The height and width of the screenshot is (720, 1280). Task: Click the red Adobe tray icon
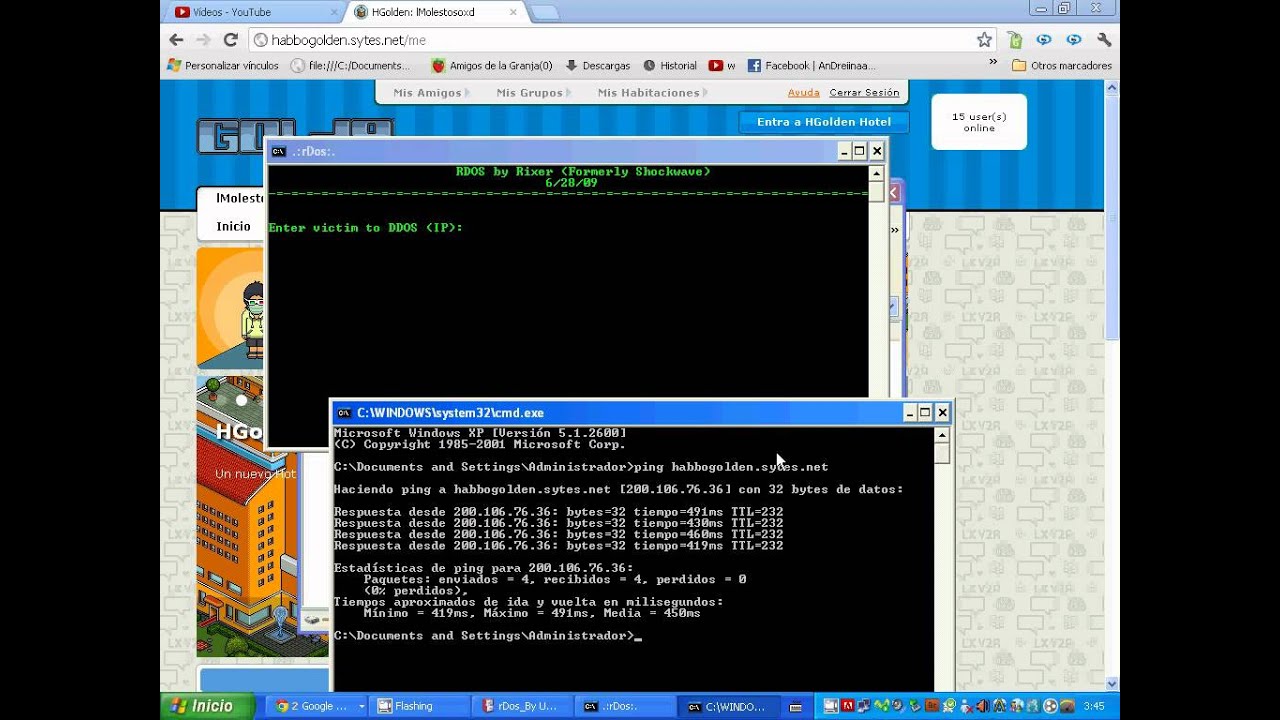pyautogui.click(x=847, y=706)
